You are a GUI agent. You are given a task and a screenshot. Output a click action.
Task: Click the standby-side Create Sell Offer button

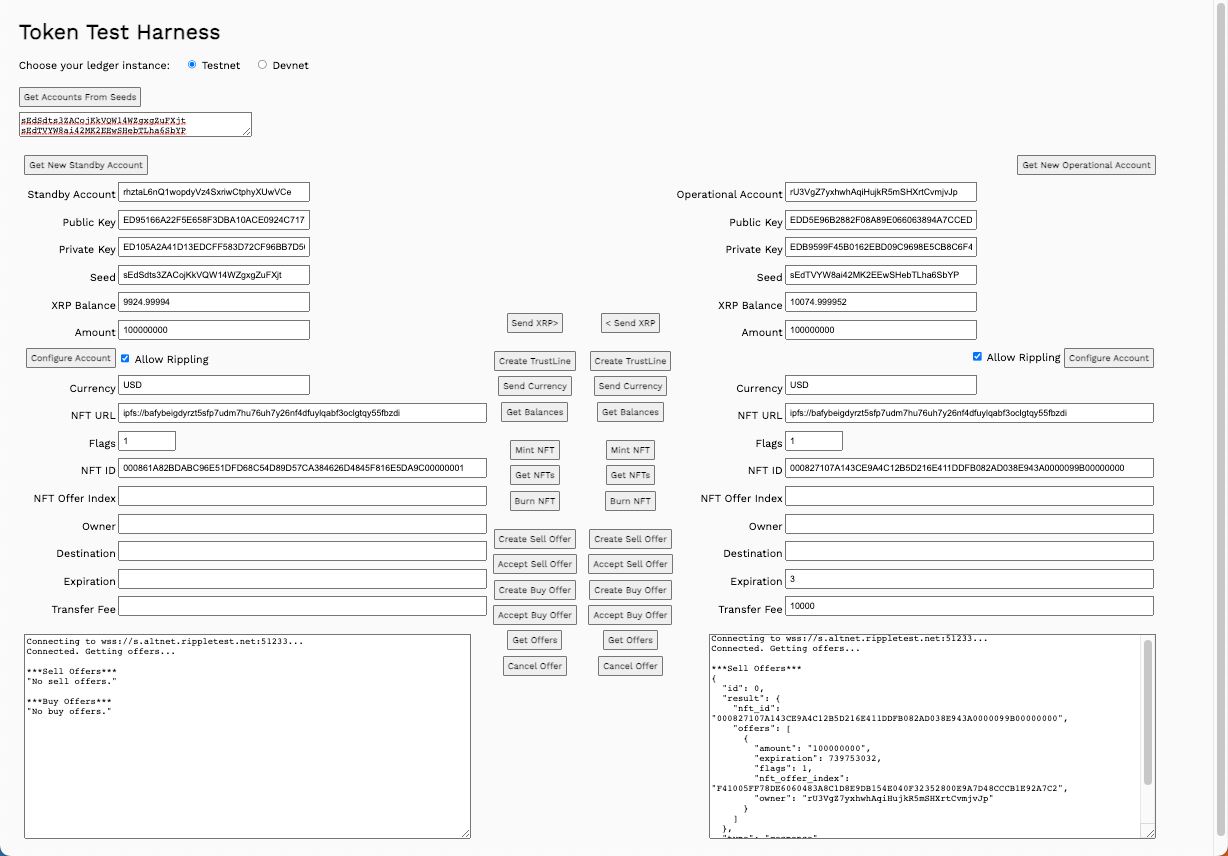pyautogui.click(x=535, y=539)
